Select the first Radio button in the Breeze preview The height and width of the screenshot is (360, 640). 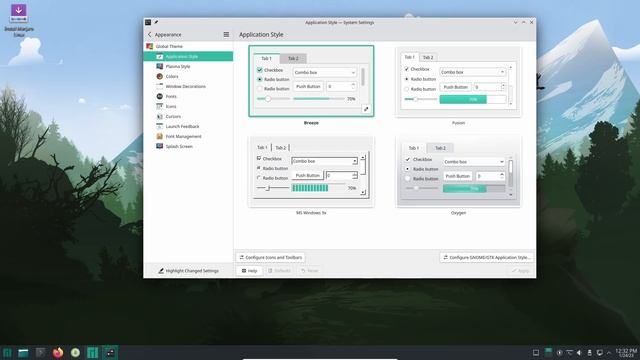point(260,79)
